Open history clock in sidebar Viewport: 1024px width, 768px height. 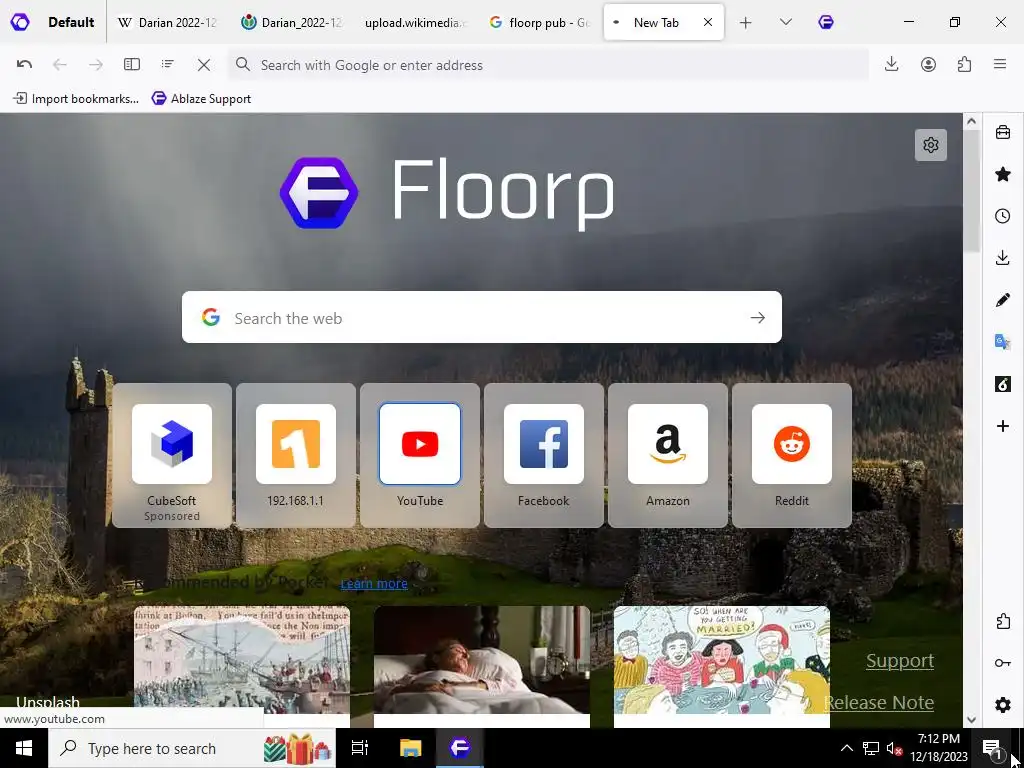tap(1003, 216)
